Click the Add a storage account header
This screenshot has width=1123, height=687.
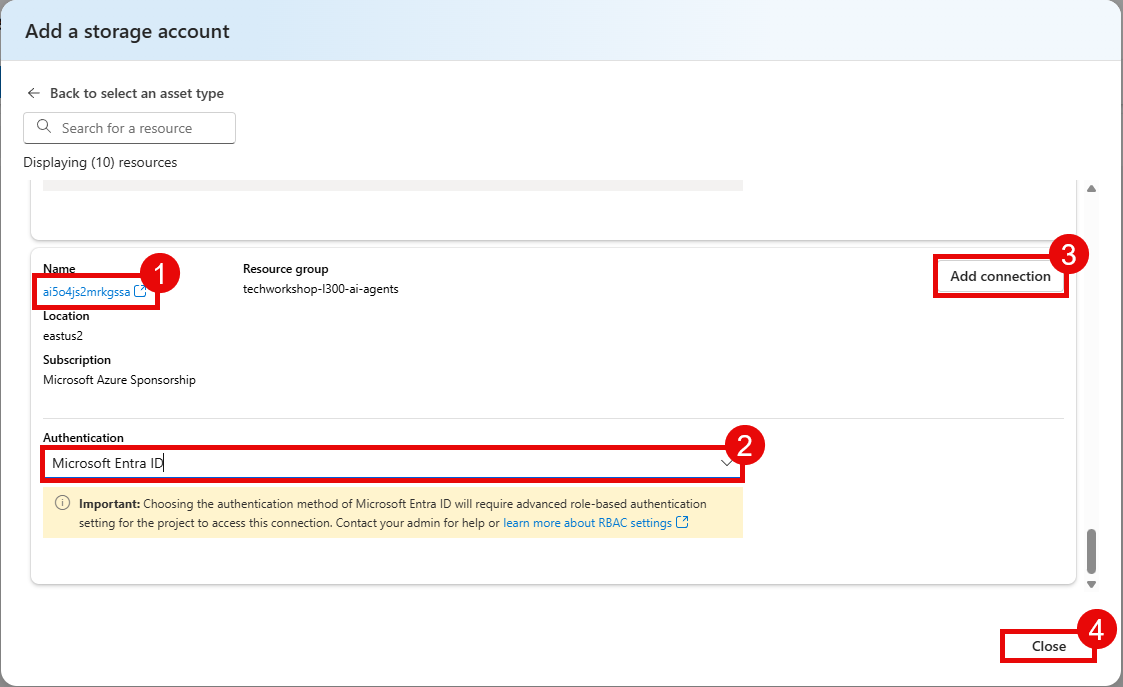(x=127, y=31)
